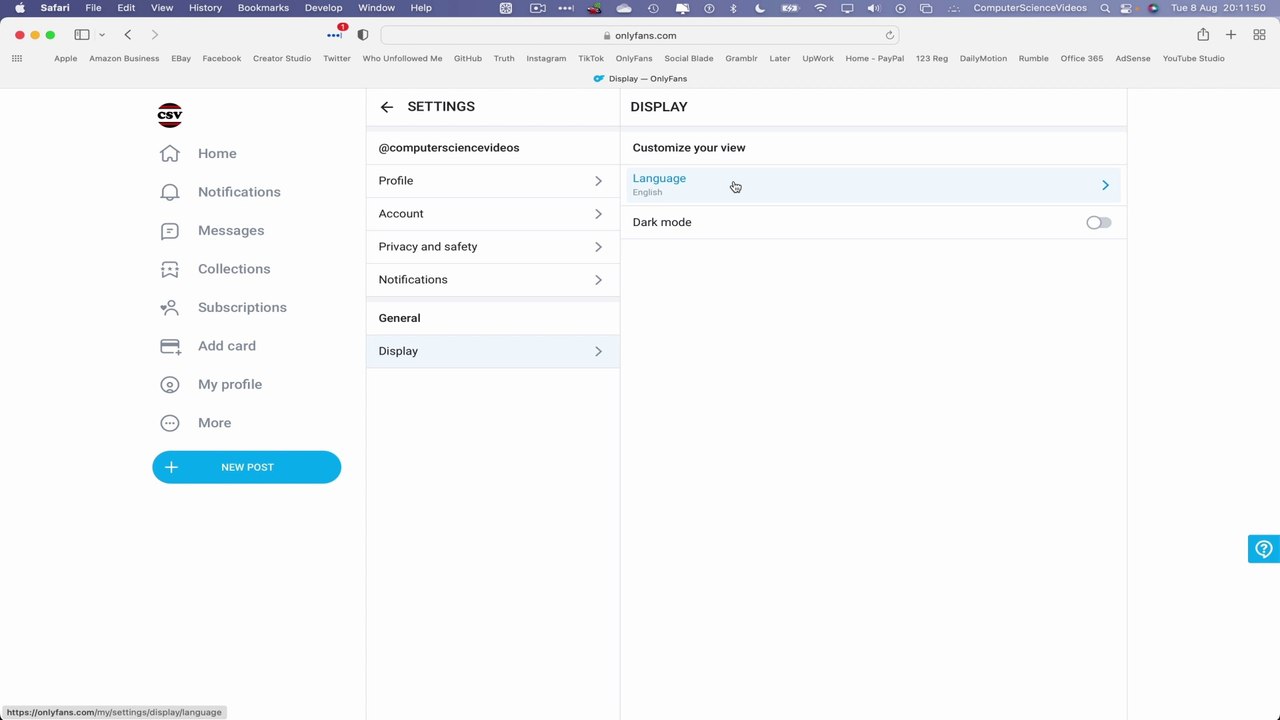Open the File menu

click(x=93, y=8)
